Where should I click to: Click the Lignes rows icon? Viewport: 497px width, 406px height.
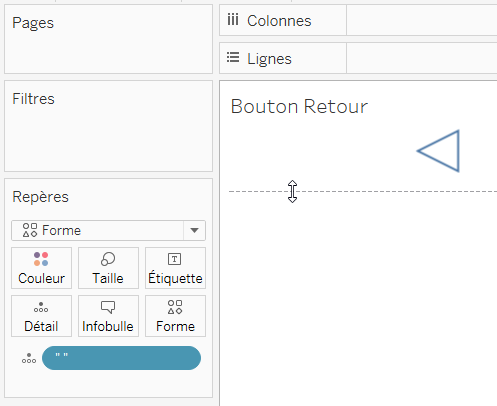pyautogui.click(x=233, y=57)
